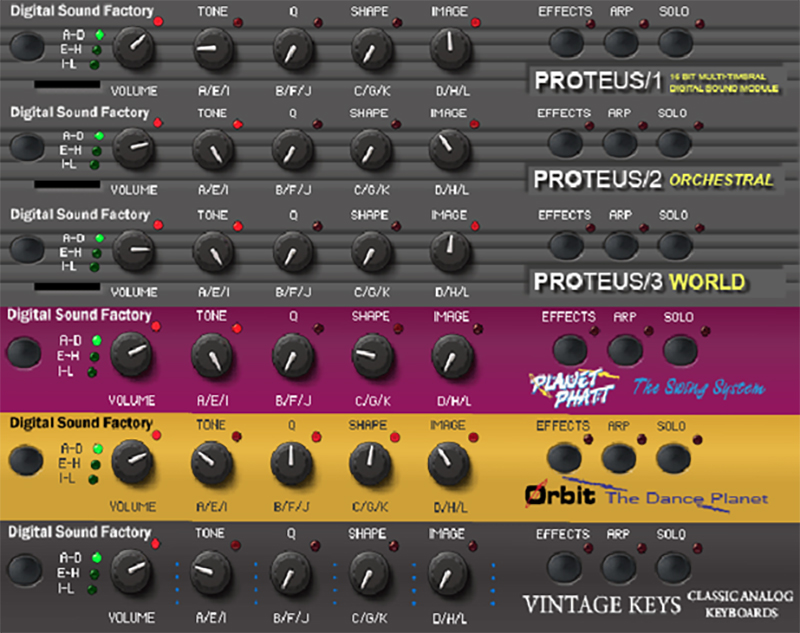The height and width of the screenshot is (633, 800).
Task: Adjust the Proteus/2 Tone A/E/I knob
Action: click(x=213, y=149)
